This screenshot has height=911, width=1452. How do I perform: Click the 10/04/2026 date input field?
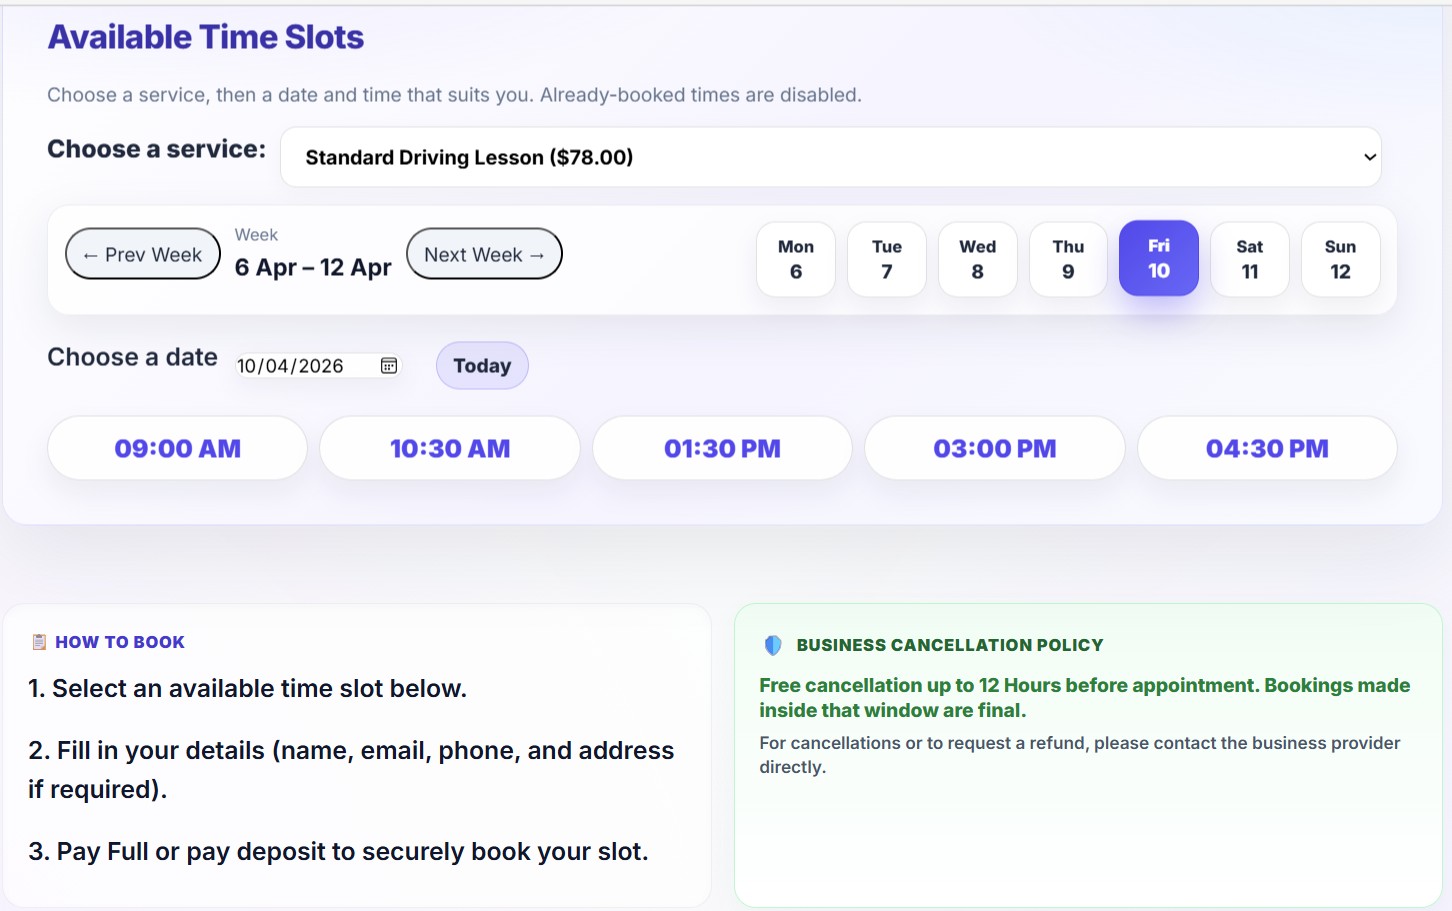pyautogui.click(x=300, y=365)
